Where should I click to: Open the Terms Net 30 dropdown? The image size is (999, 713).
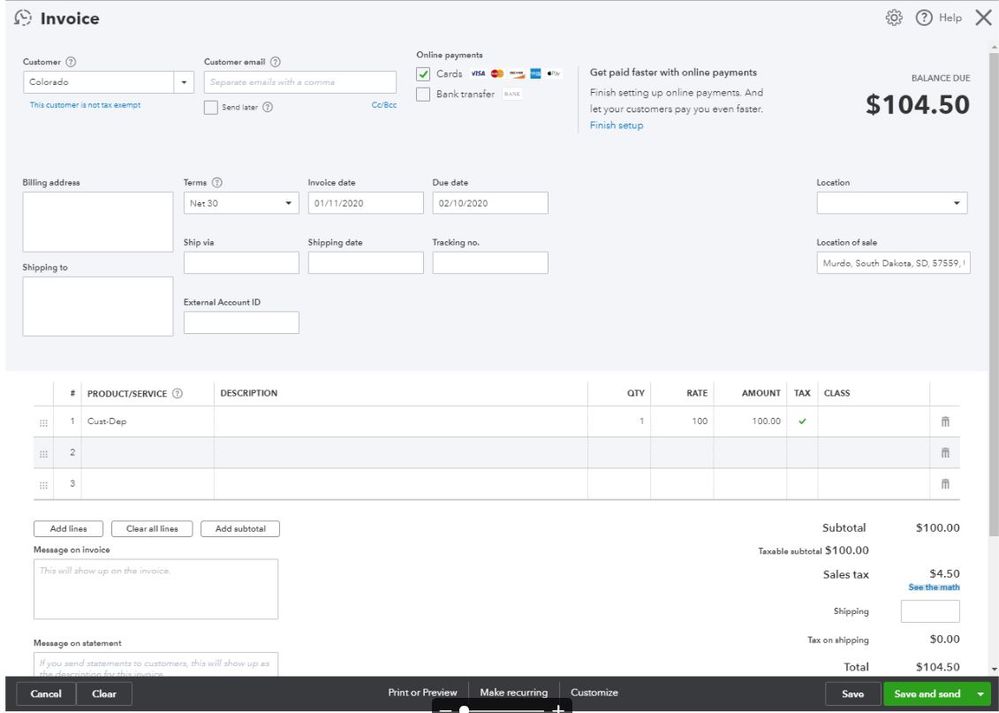(241, 203)
